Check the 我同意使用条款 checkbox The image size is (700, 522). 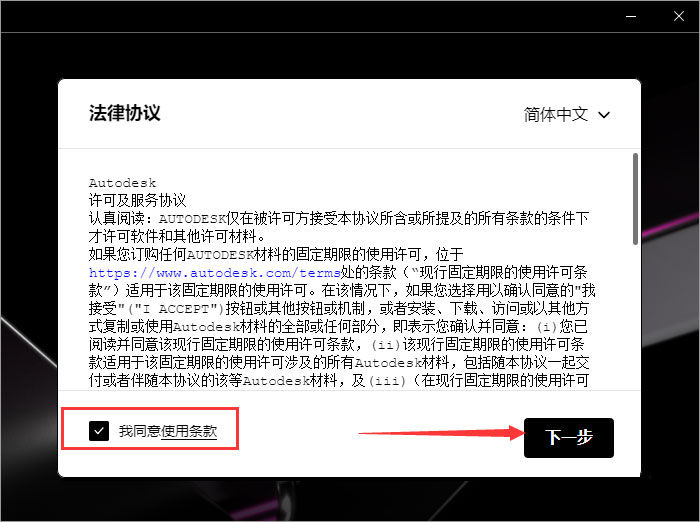coord(99,431)
